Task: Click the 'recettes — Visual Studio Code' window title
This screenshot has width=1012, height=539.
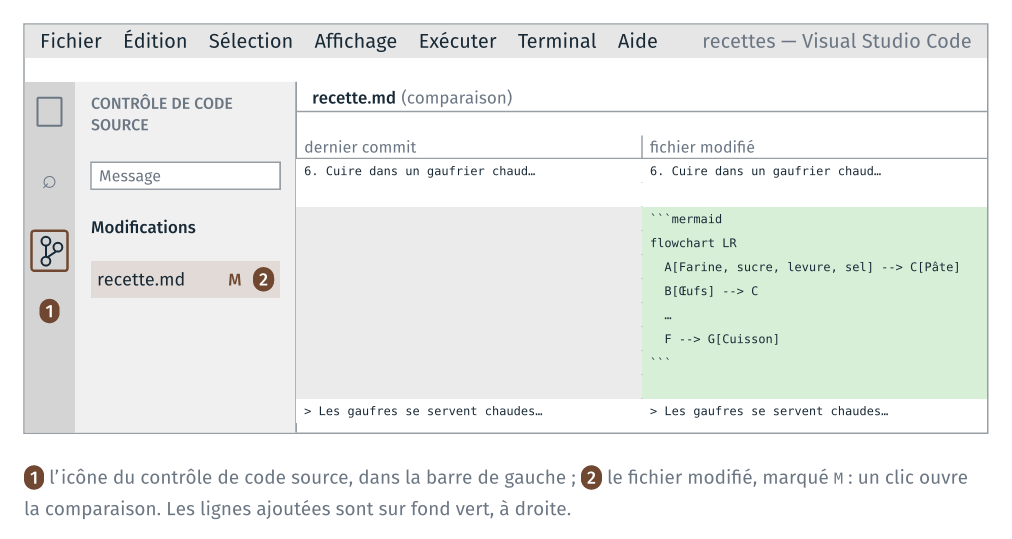Action: (x=836, y=41)
